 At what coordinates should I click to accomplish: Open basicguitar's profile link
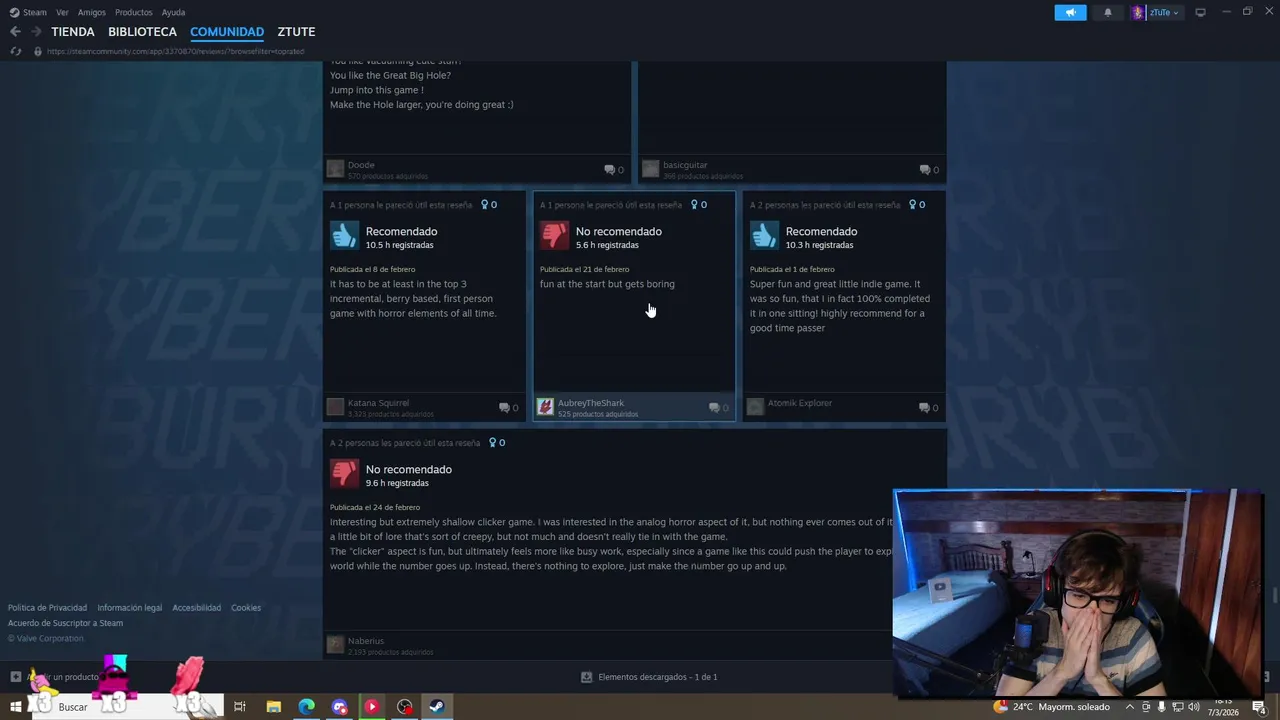coord(685,165)
